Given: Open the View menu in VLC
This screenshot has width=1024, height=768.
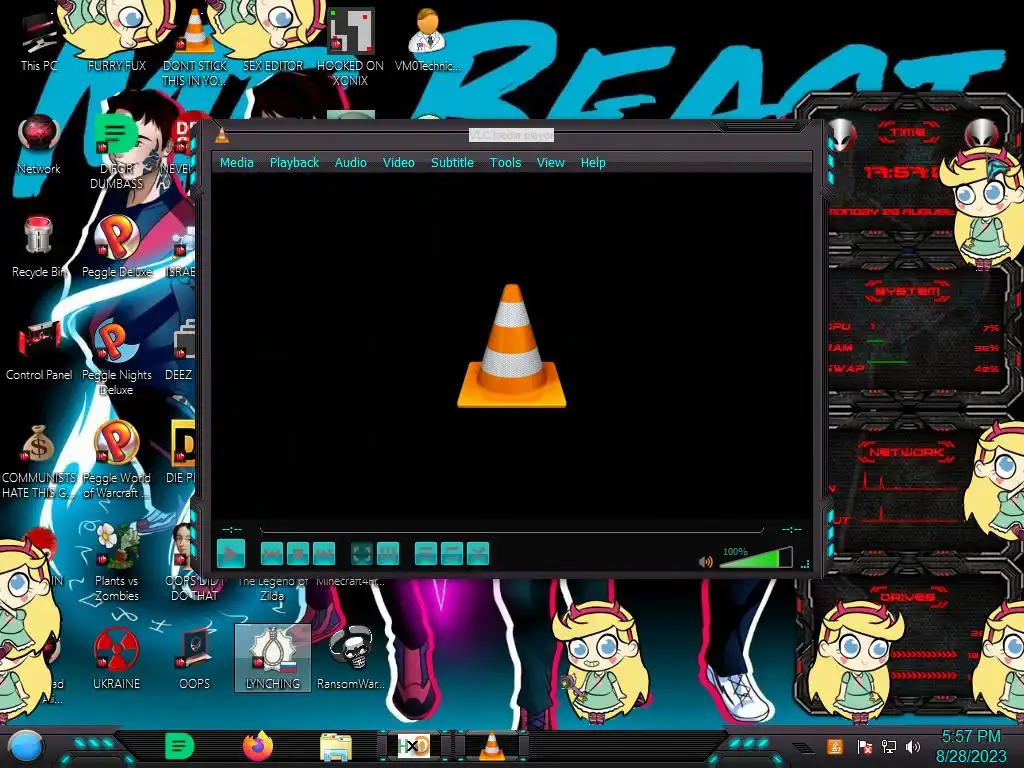Looking at the screenshot, I should [x=551, y=163].
